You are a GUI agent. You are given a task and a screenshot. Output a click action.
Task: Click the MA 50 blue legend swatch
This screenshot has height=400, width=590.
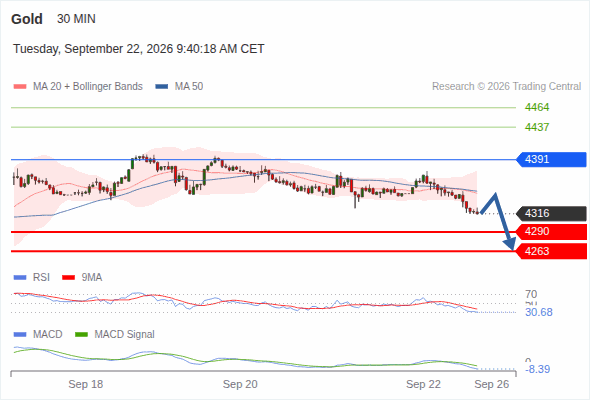162,87
